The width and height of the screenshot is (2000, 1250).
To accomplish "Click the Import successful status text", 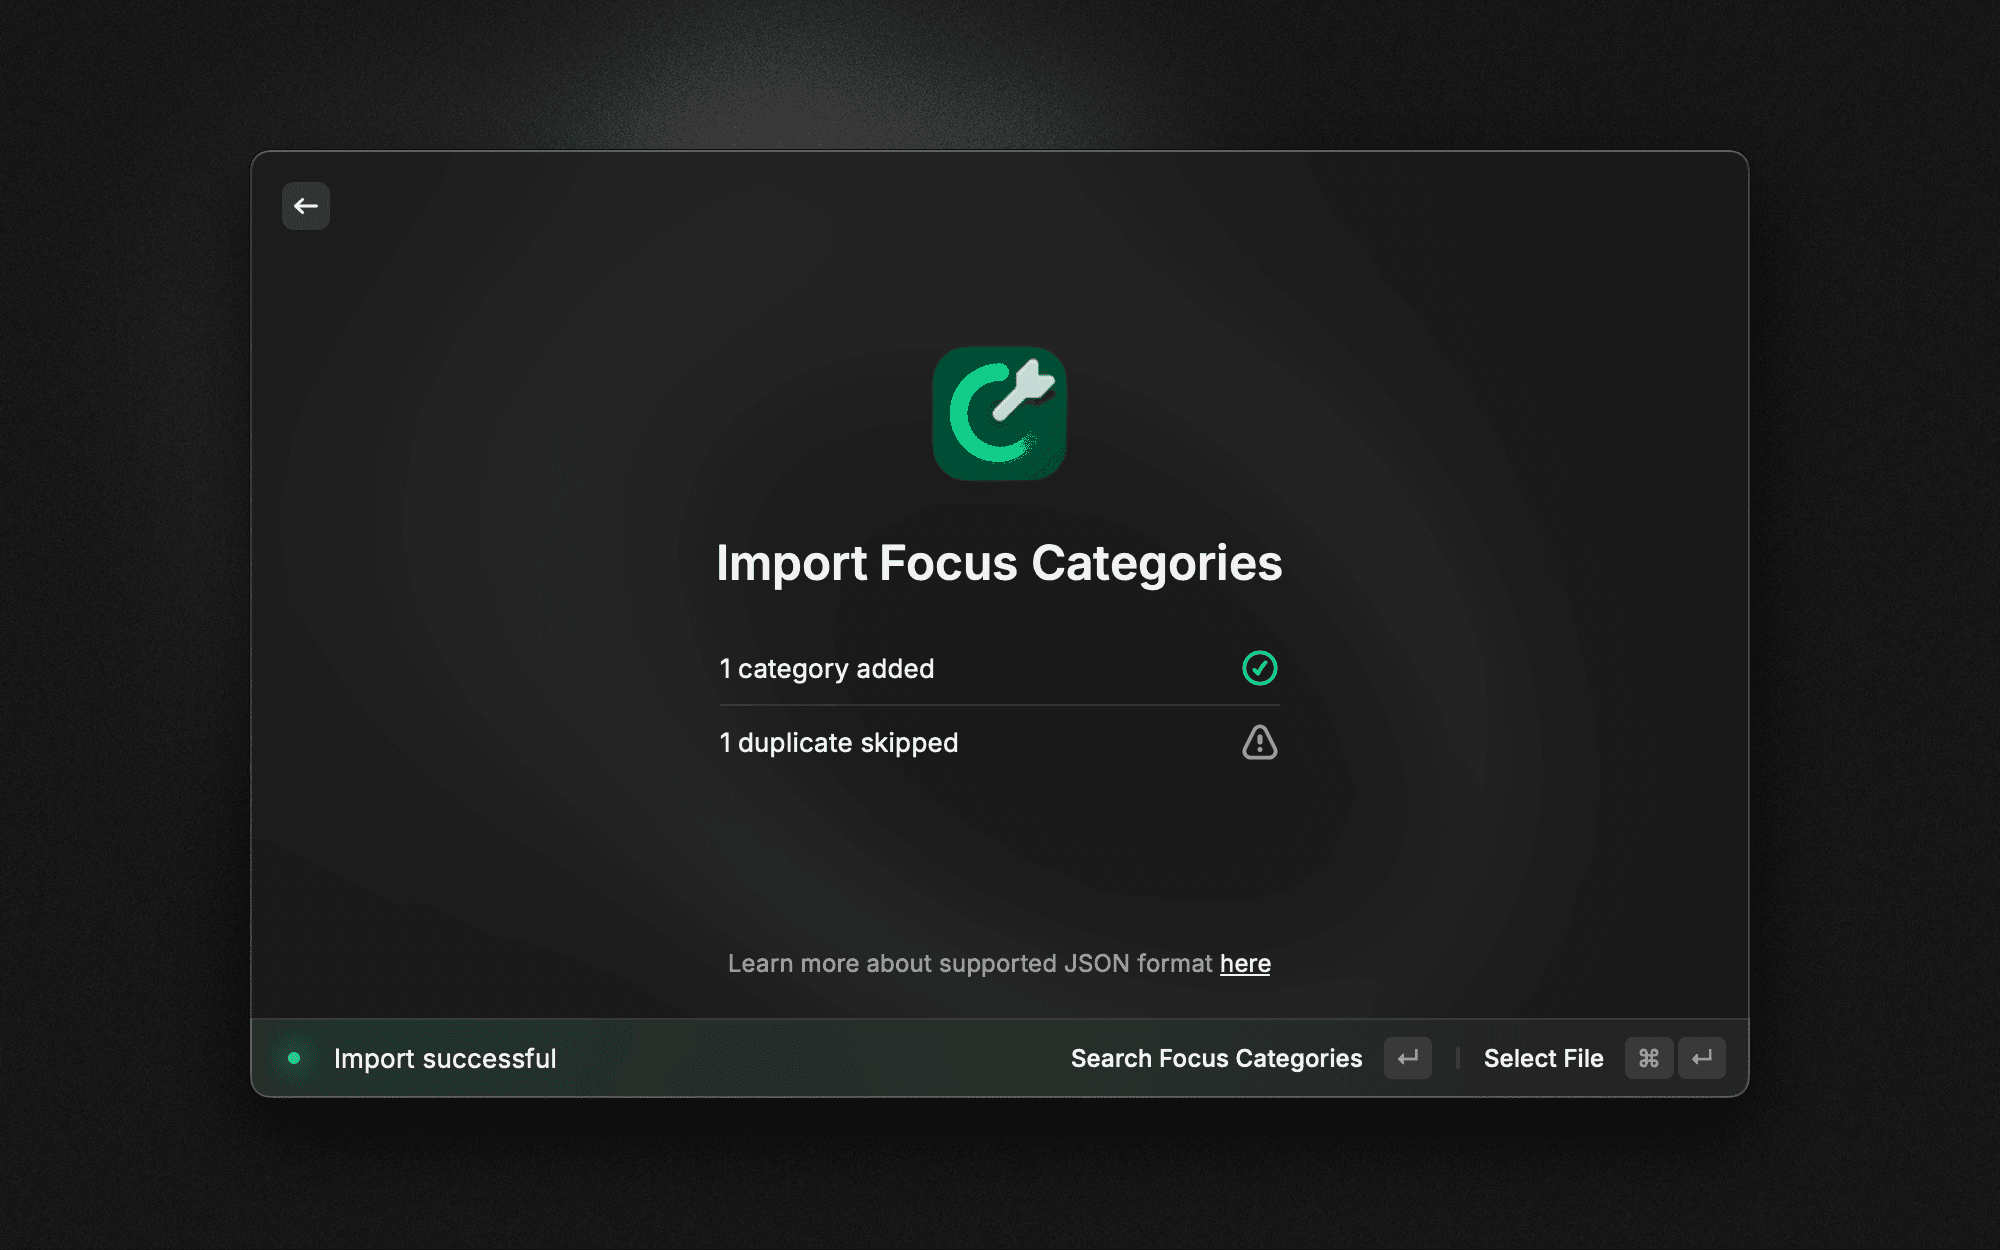I will 445,1058.
